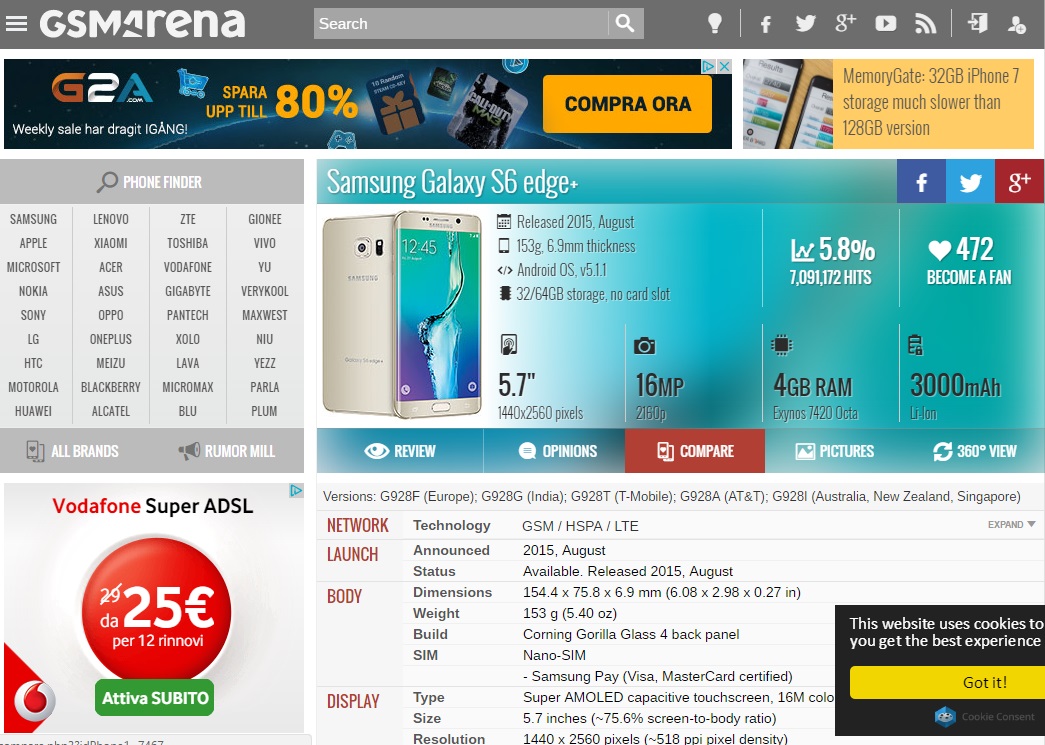Share phone on Google Plus red button
1045x745 pixels.
click(1020, 181)
